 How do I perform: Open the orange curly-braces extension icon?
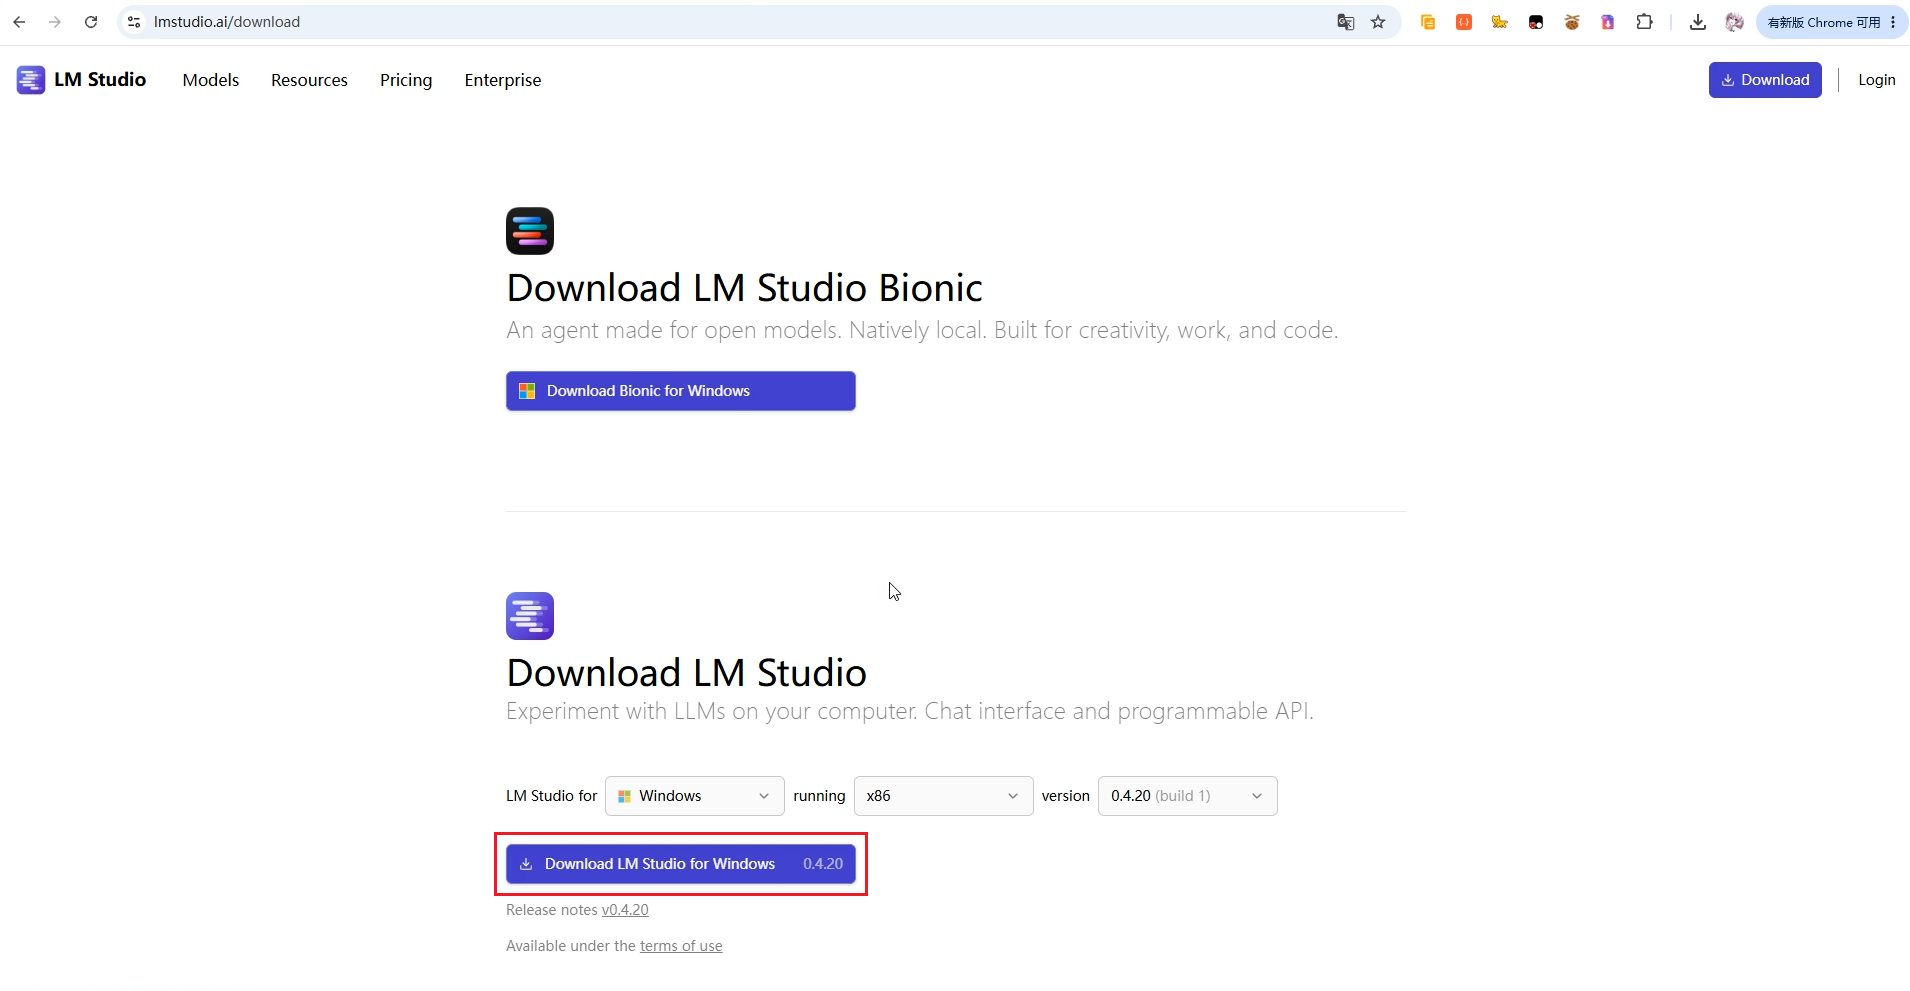(x=1464, y=22)
